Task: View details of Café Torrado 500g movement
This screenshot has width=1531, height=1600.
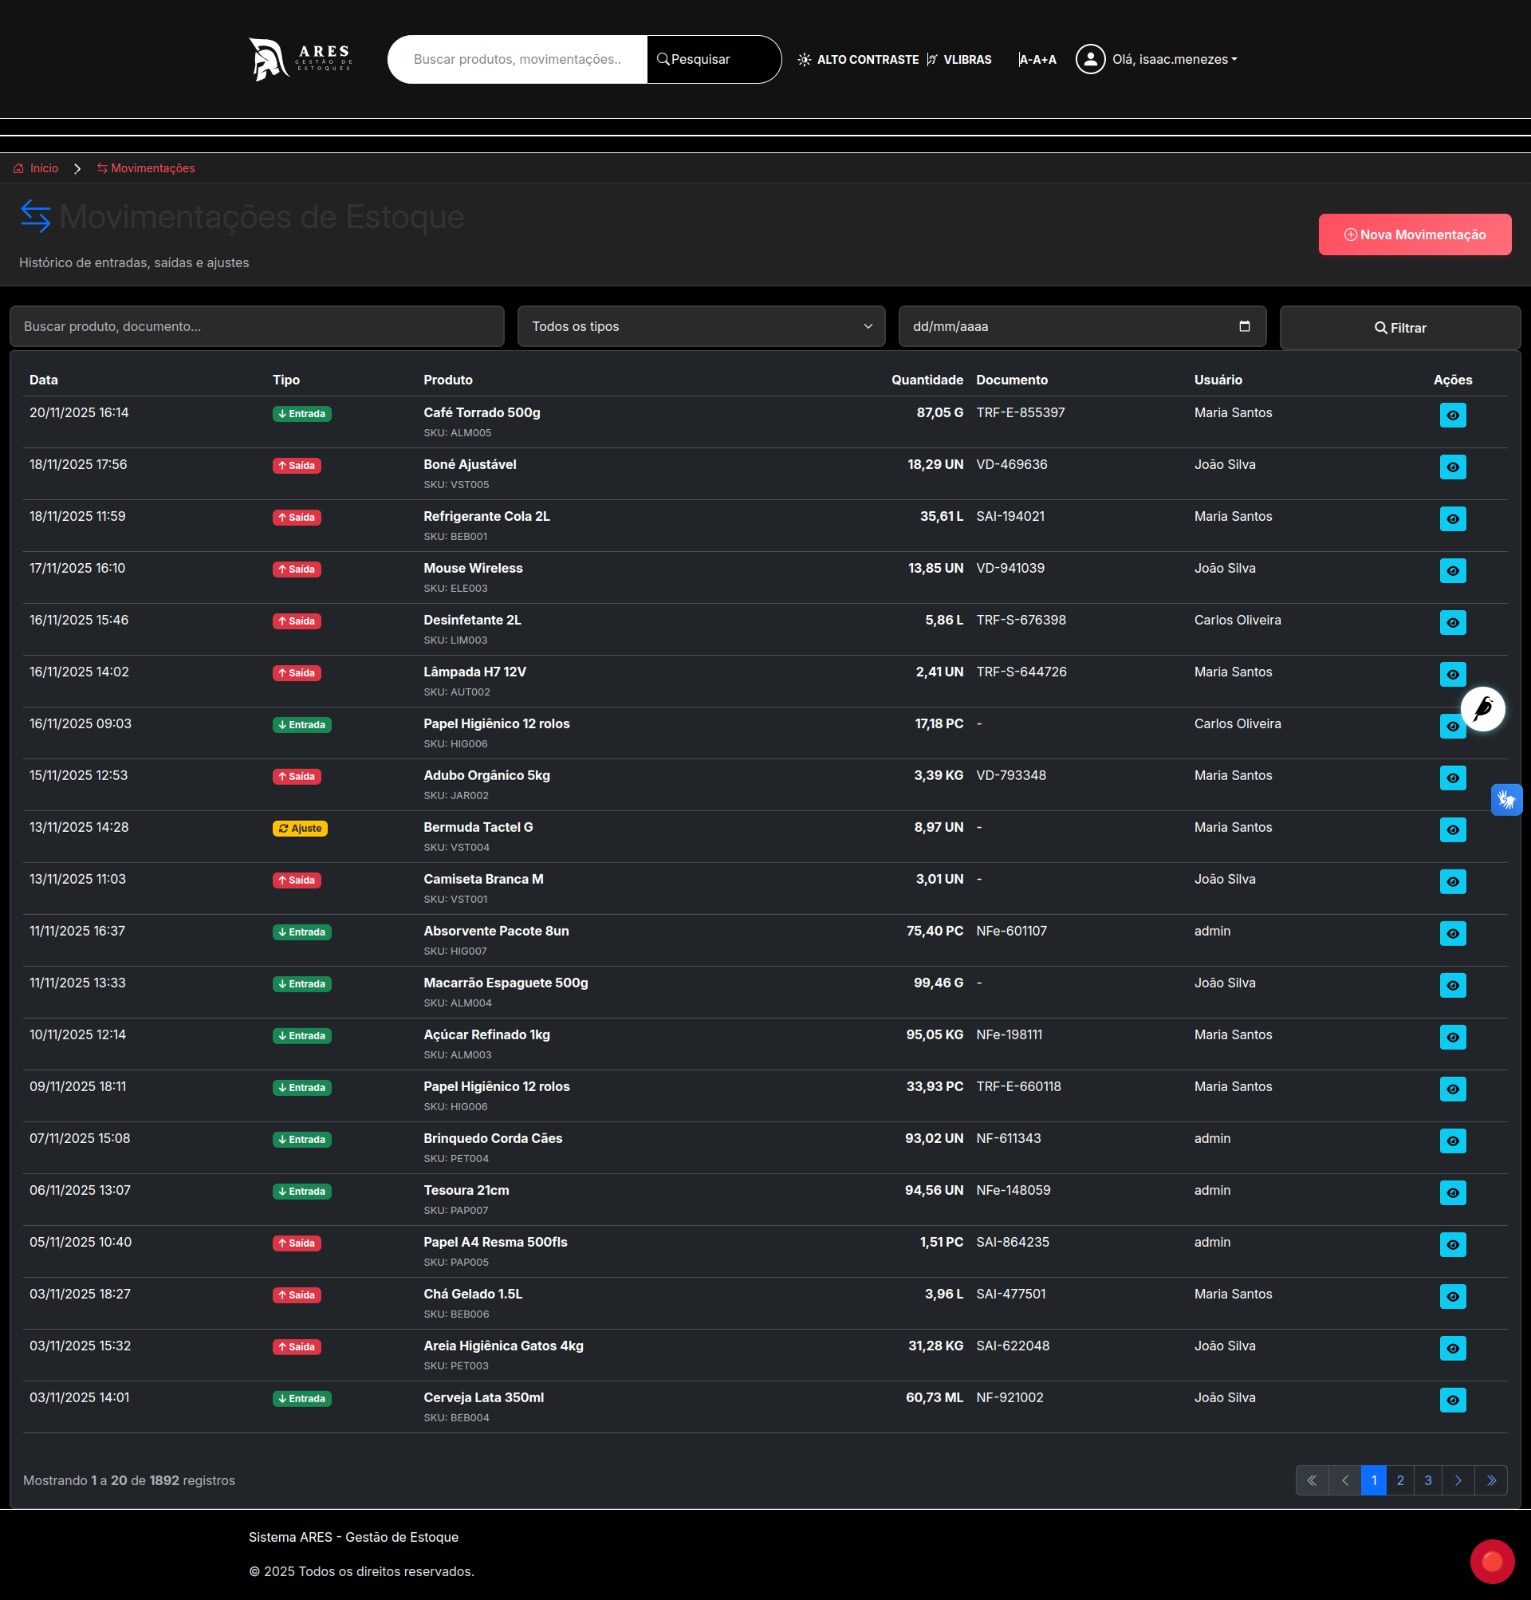Action: [1453, 415]
